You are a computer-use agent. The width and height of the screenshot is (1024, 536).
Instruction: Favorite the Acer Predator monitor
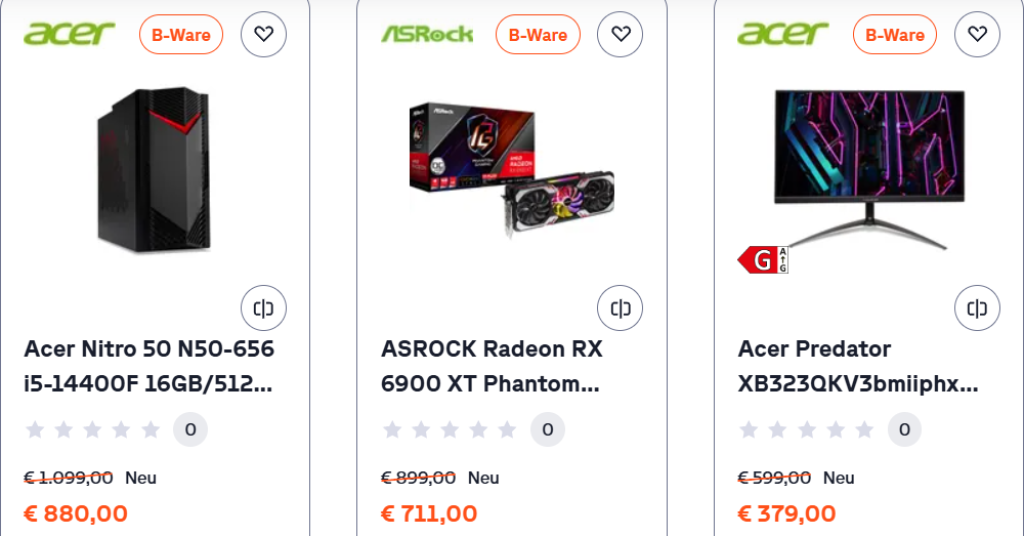click(977, 35)
